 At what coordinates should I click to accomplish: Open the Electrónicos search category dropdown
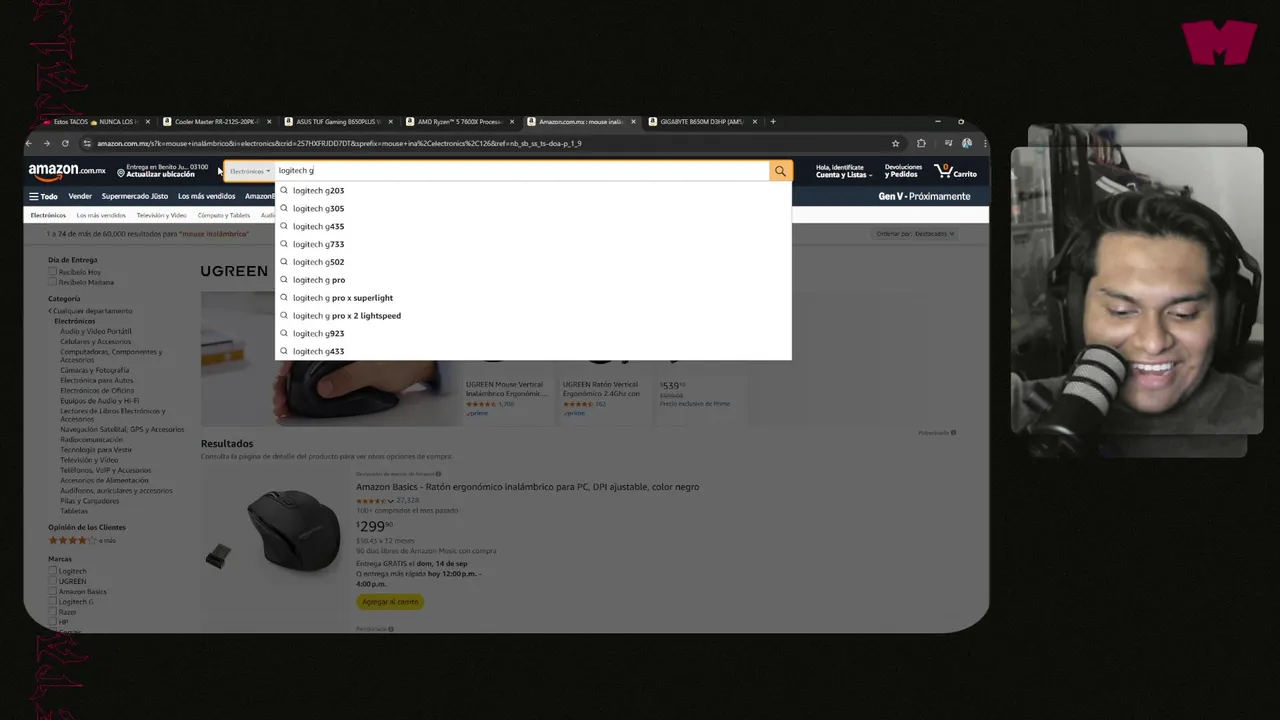250,171
